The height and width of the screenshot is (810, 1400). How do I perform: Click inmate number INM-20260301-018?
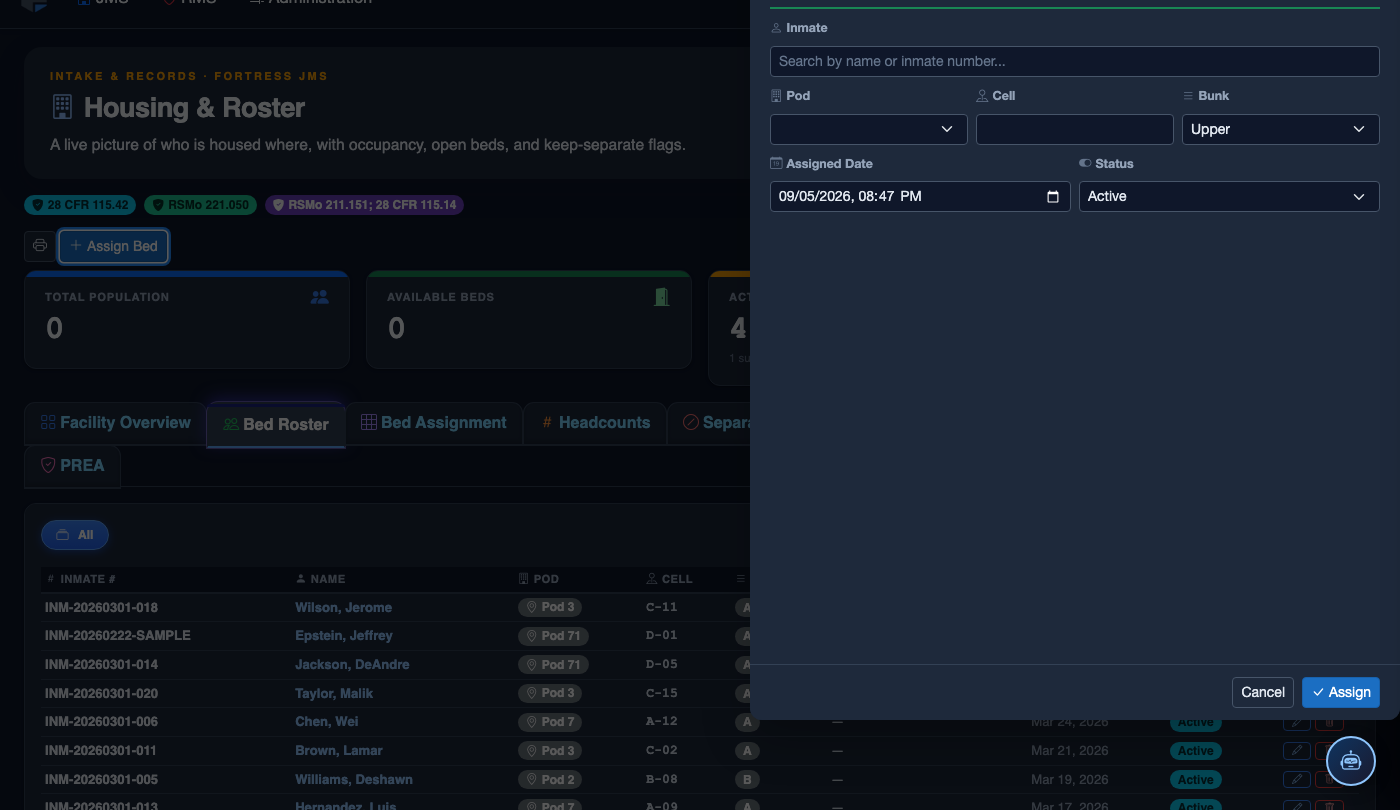pyautogui.click(x=101, y=608)
